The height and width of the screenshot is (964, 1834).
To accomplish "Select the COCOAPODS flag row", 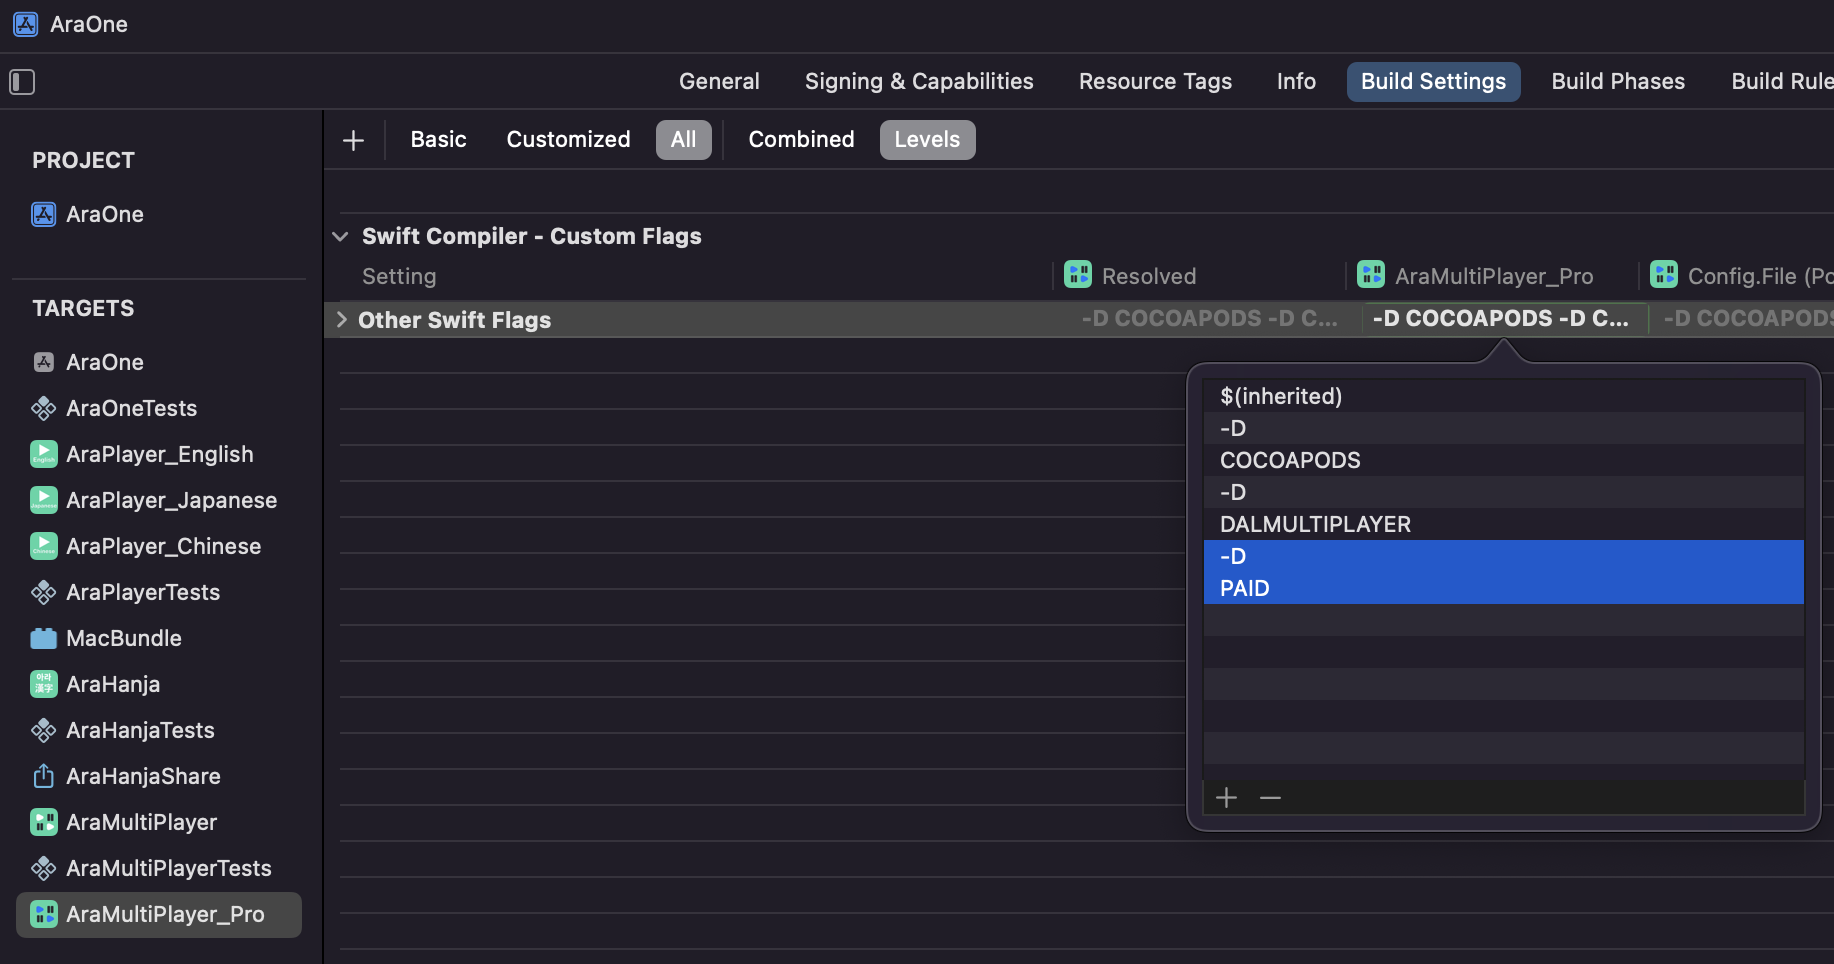I will pyautogui.click(x=1504, y=460).
